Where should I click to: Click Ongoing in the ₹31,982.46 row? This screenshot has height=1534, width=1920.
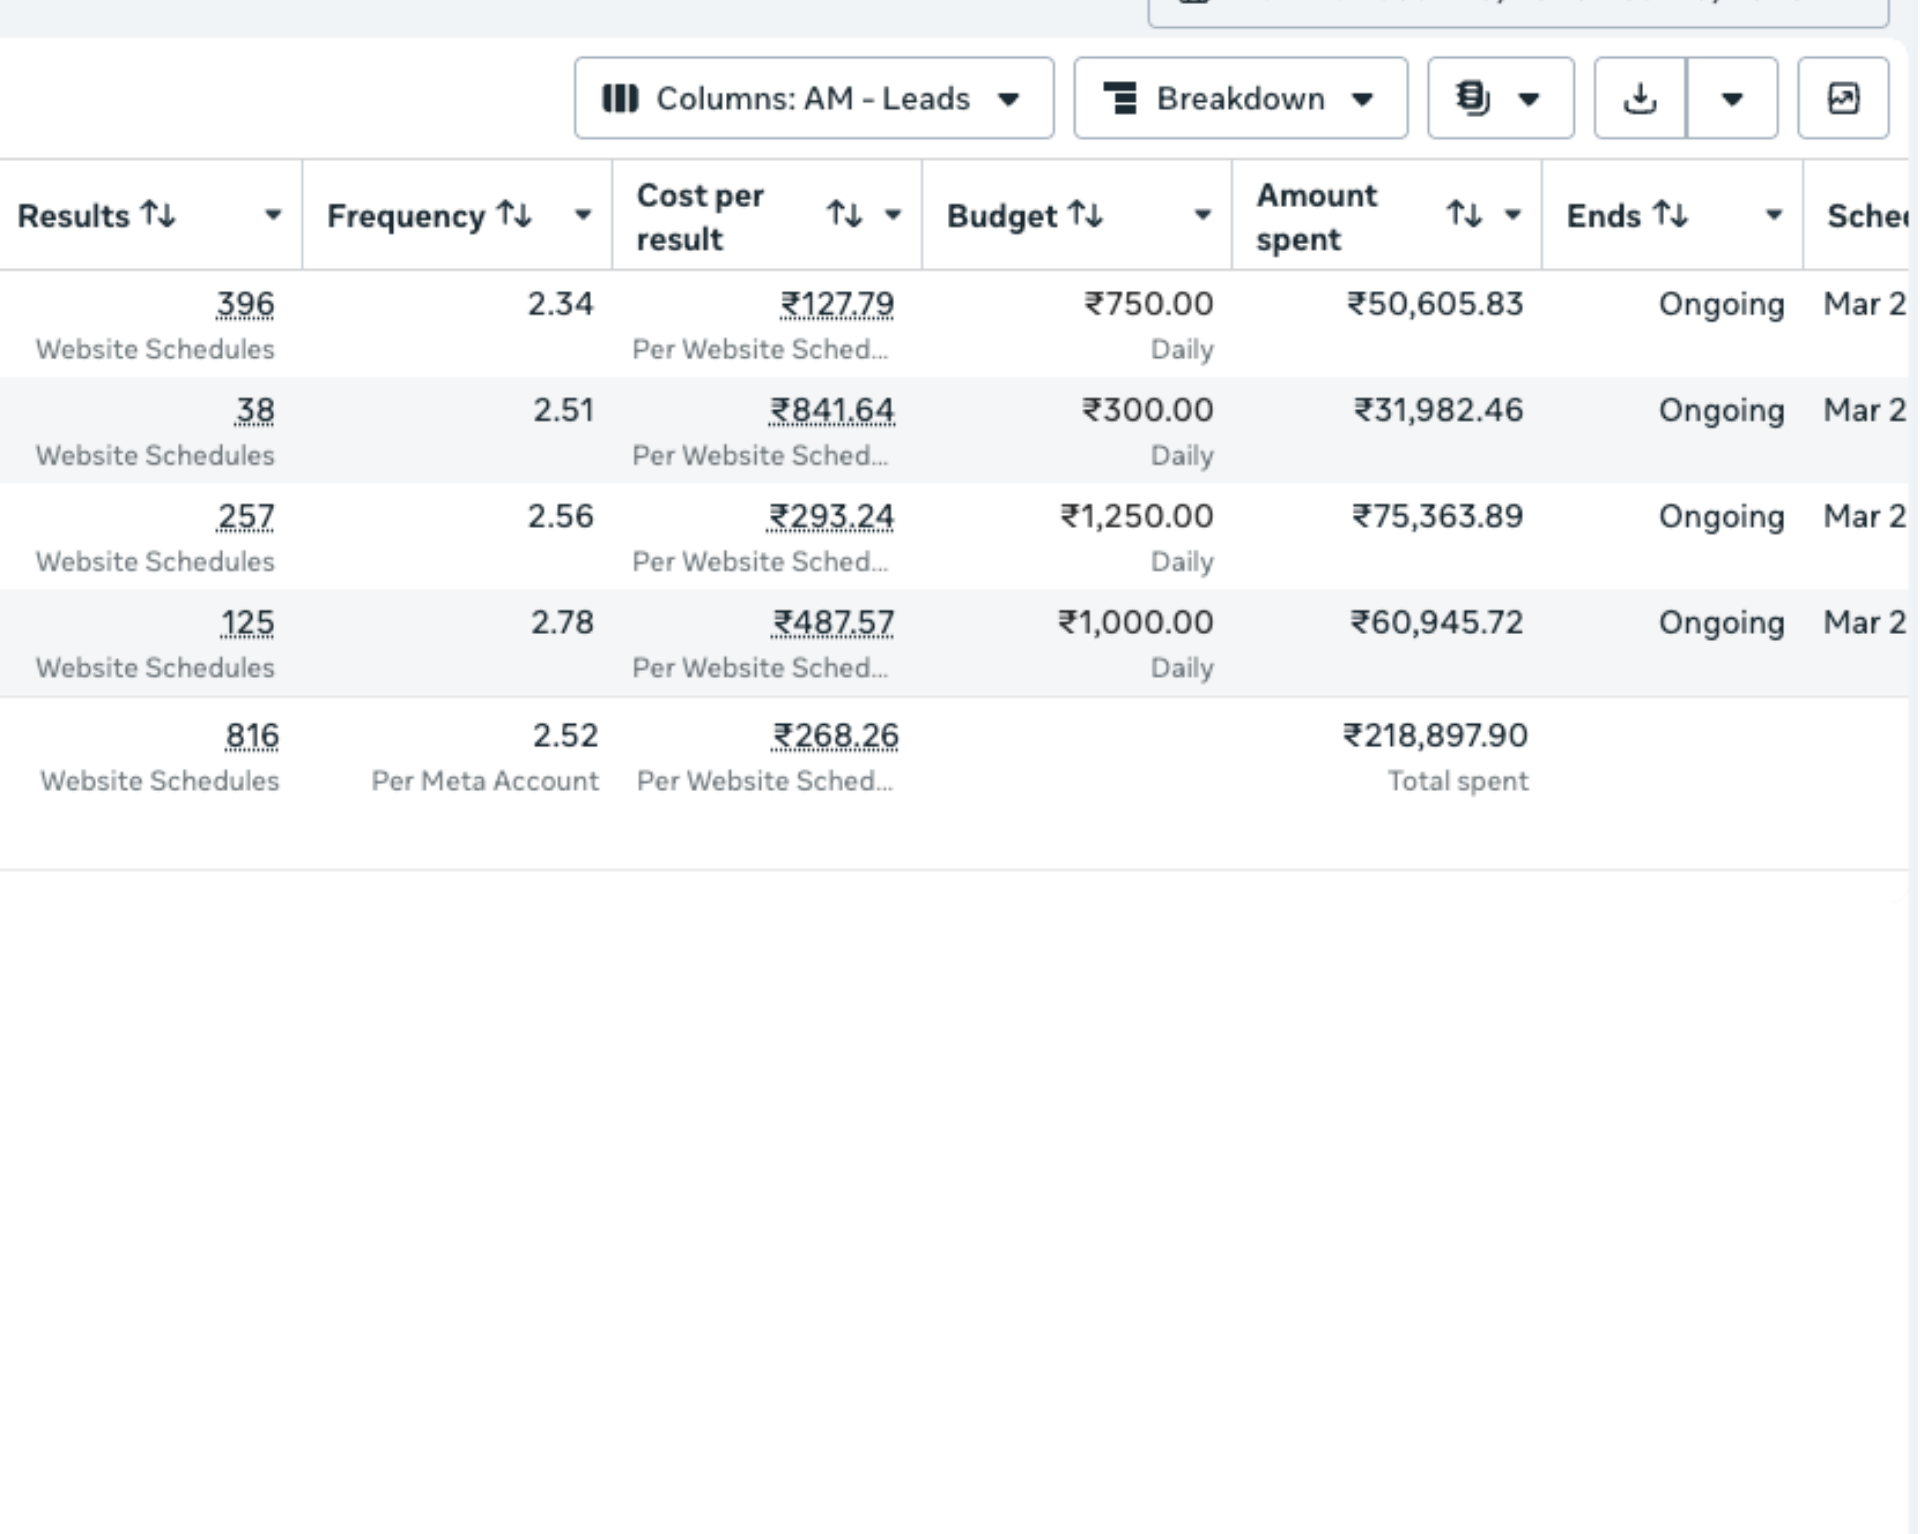tap(1721, 410)
